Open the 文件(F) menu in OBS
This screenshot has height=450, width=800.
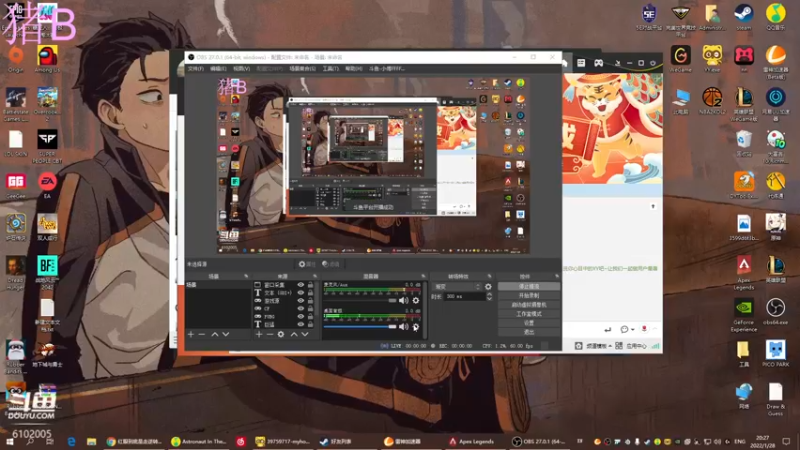coord(196,68)
